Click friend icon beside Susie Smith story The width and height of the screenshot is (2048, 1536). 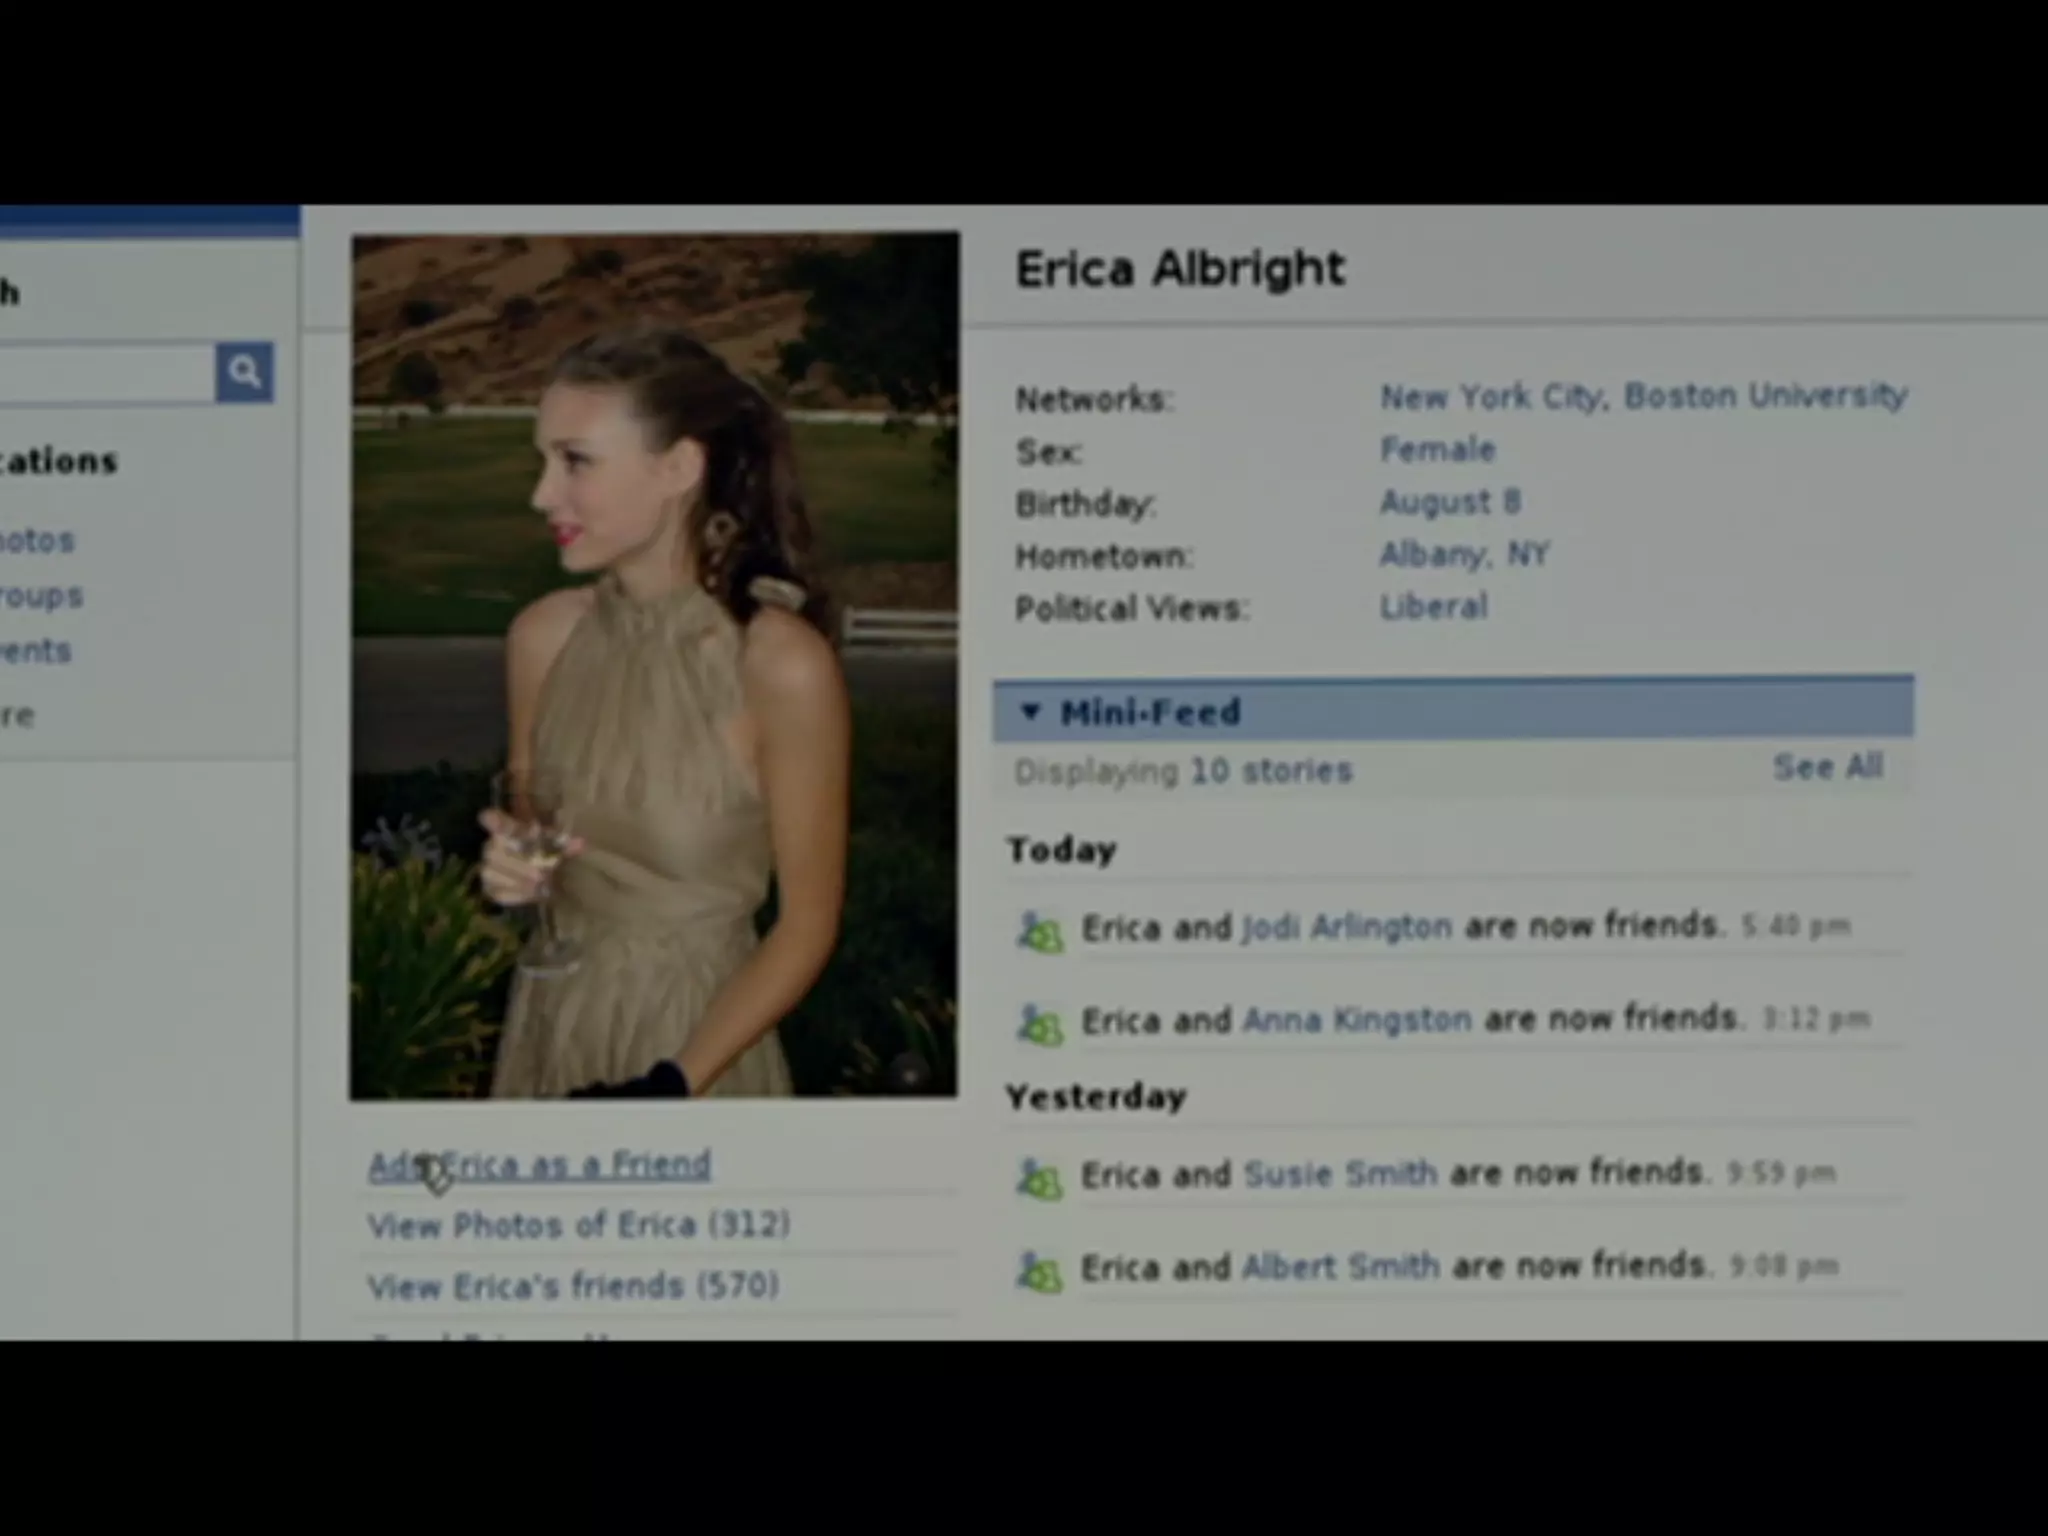1039,1178
